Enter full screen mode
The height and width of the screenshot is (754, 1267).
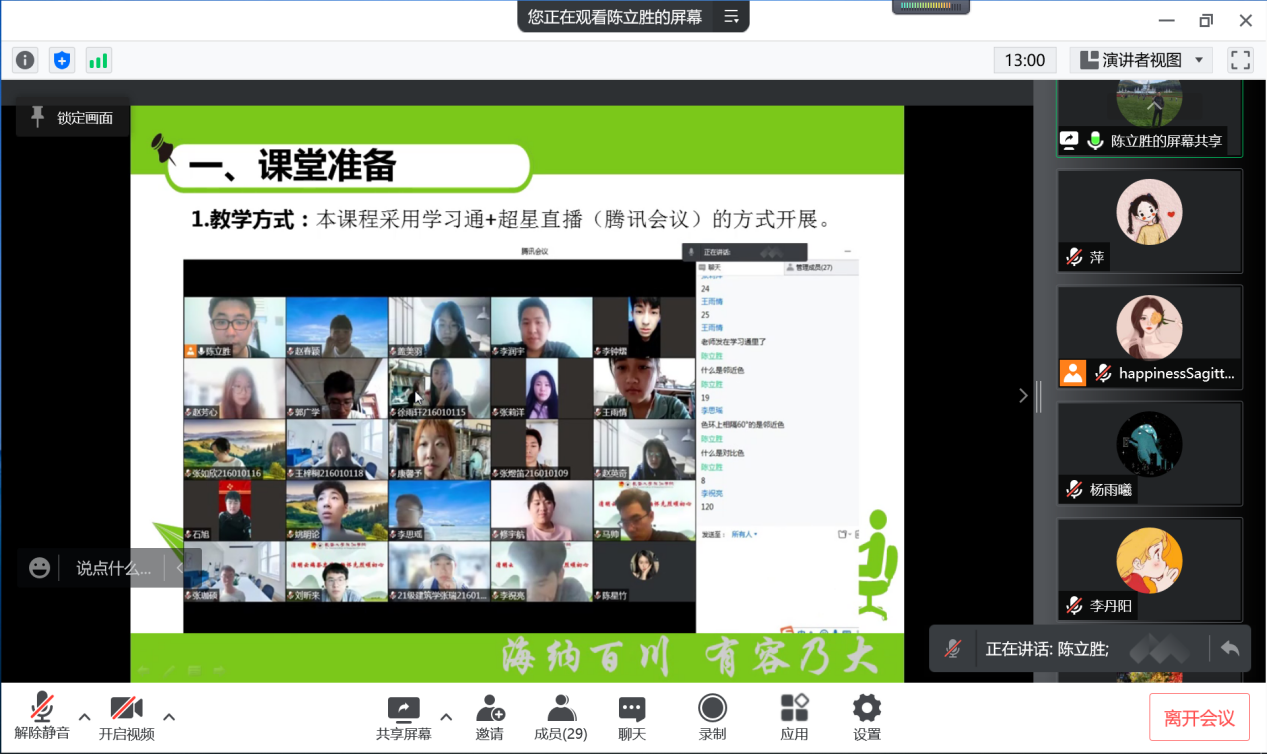(x=1240, y=60)
